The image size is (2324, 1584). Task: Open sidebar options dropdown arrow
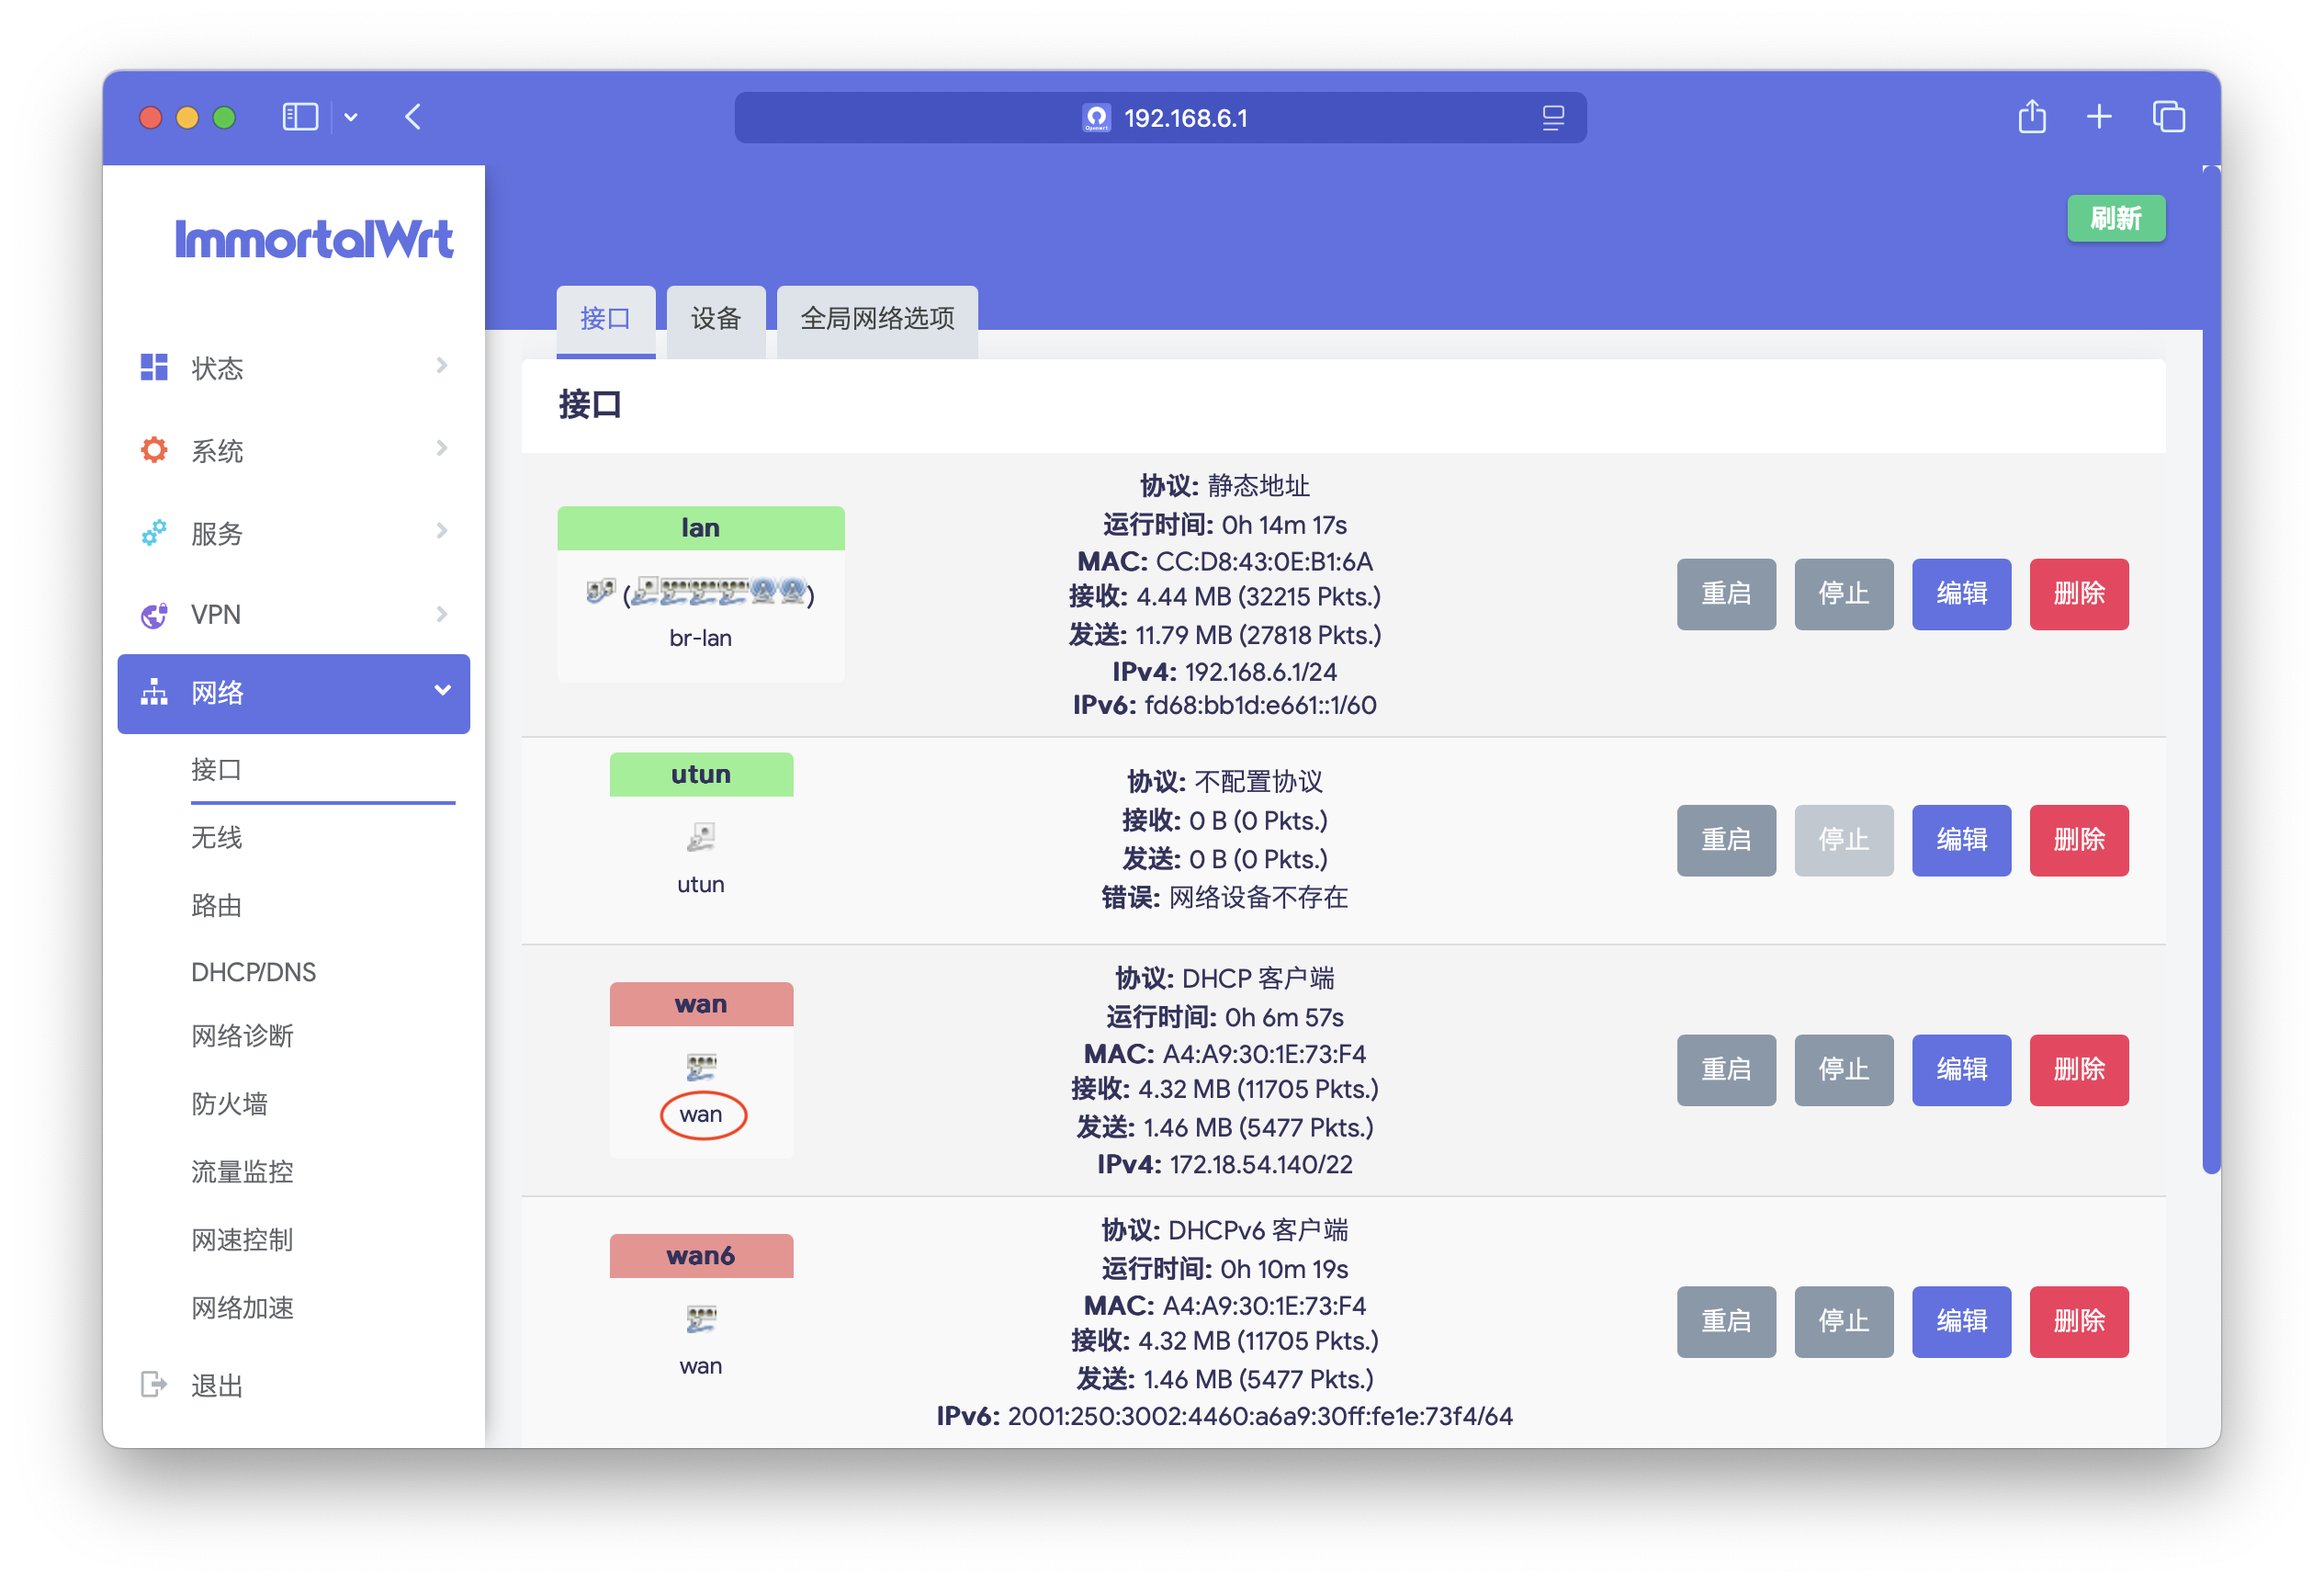click(351, 118)
